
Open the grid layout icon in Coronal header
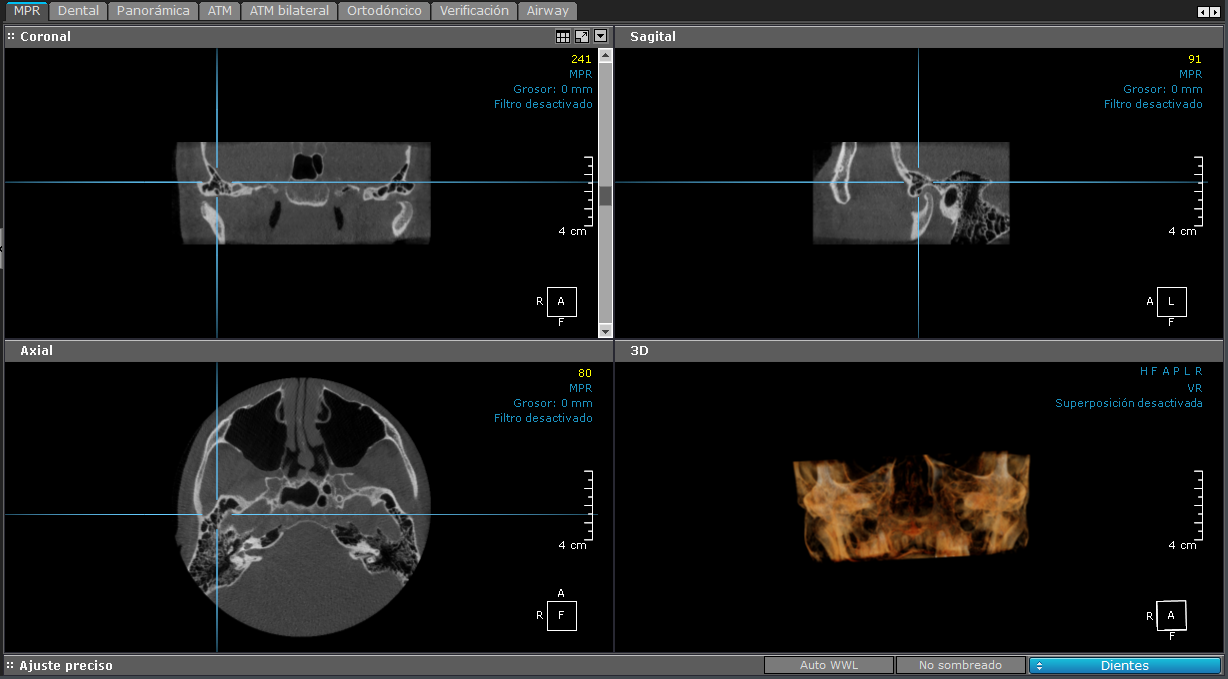tap(563, 36)
